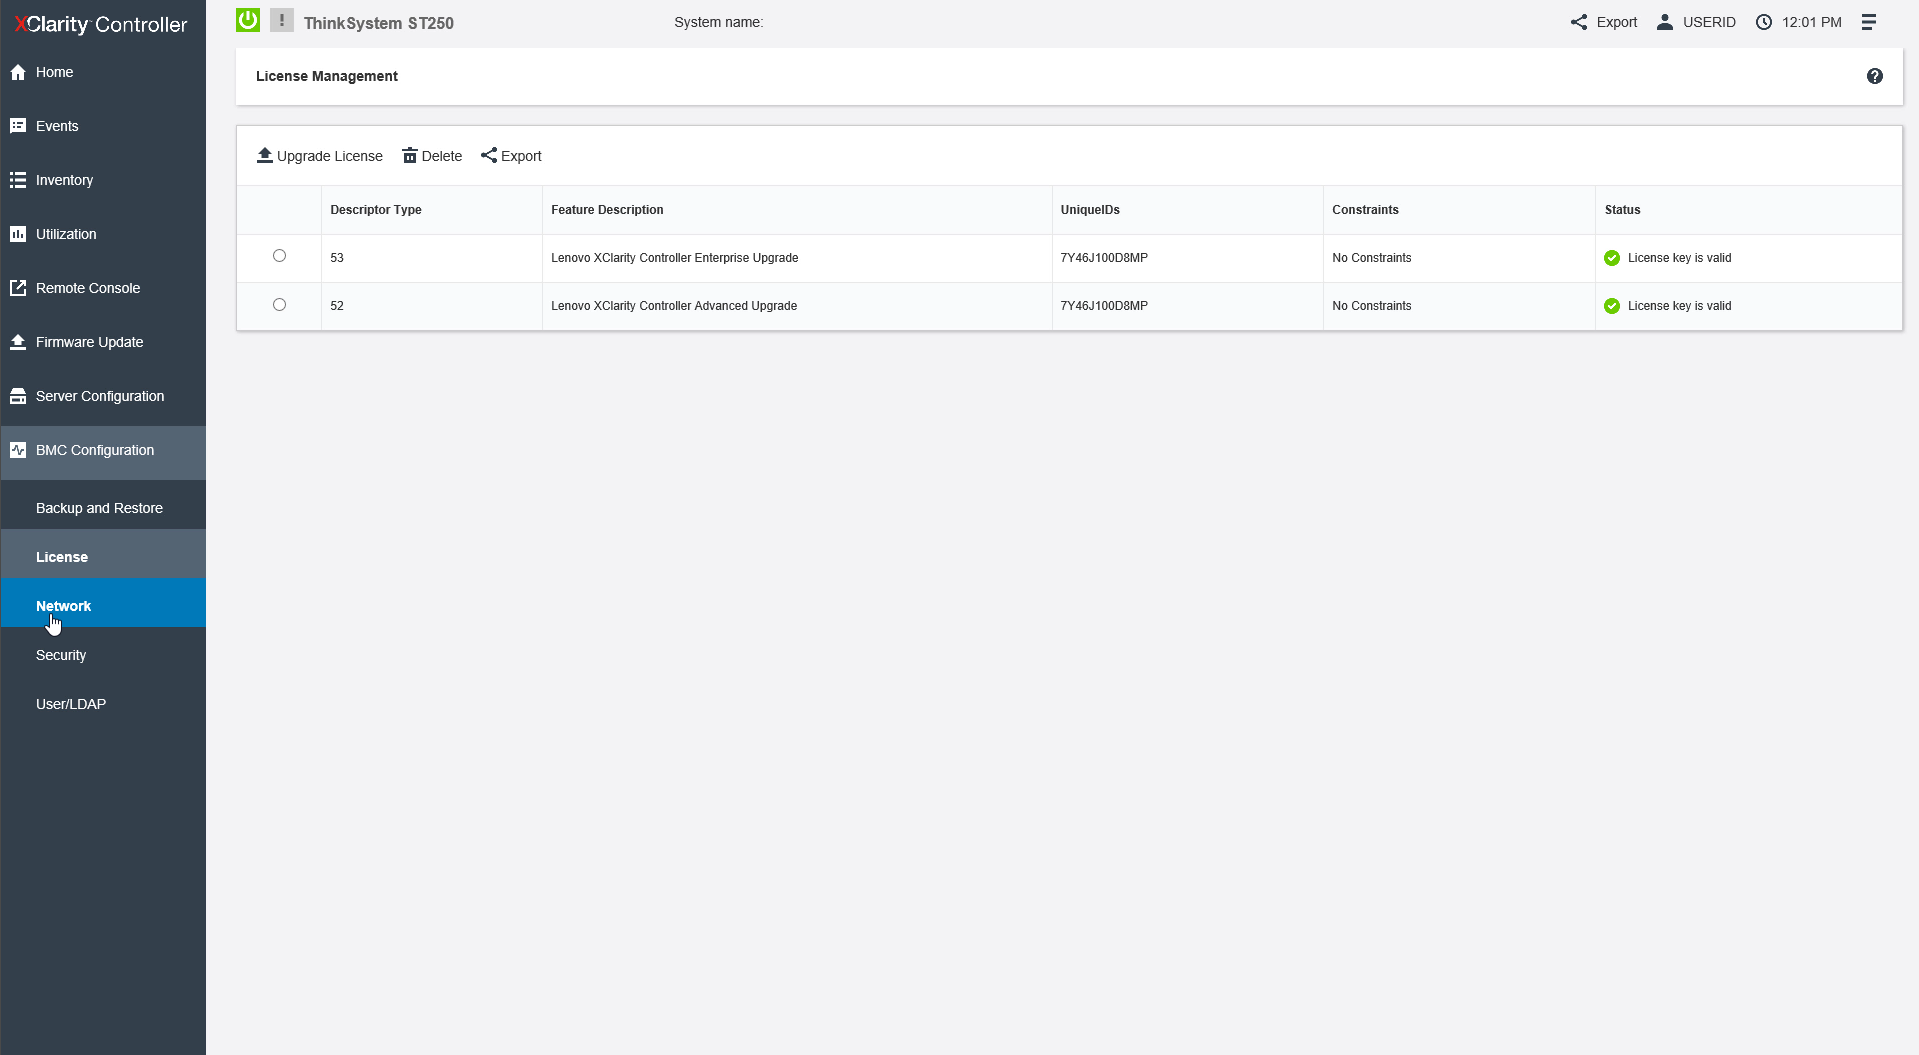Image resolution: width=1919 pixels, height=1055 pixels.
Task: Open the Security submenu item
Action: [x=103, y=655]
